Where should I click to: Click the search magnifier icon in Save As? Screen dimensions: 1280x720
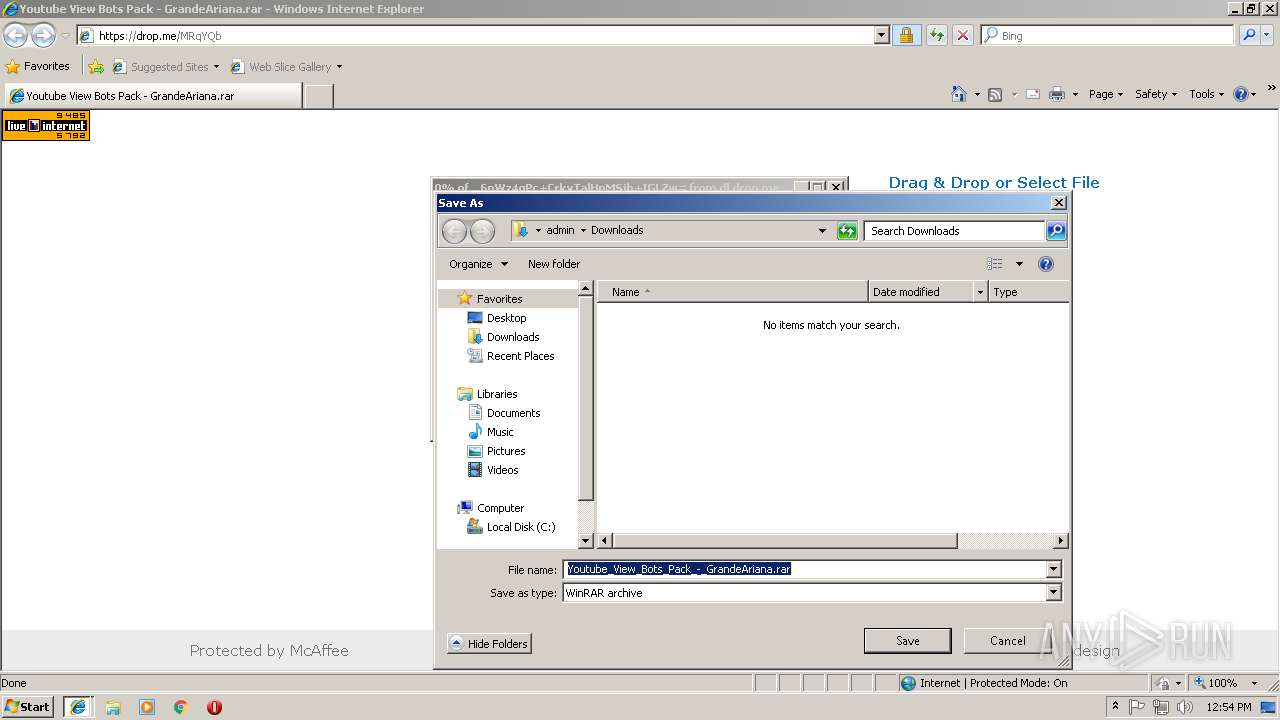[1056, 231]
